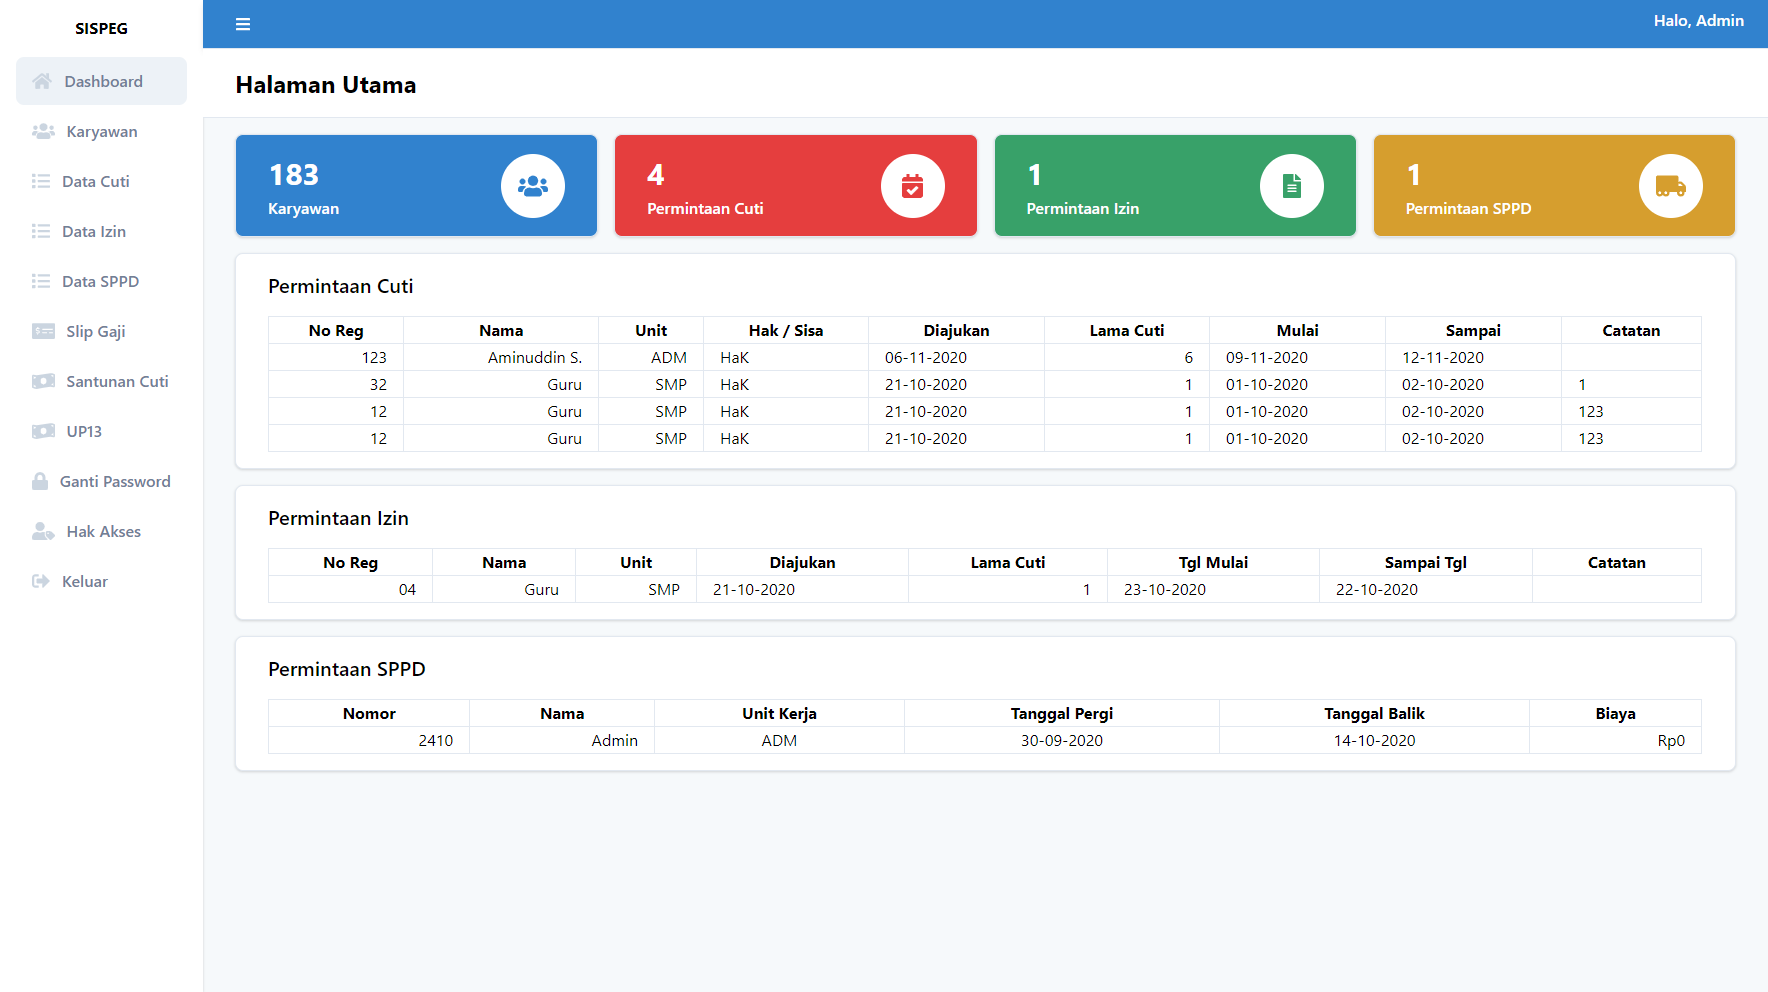Click the lock icon beside Ganti Password

[40, 481]
